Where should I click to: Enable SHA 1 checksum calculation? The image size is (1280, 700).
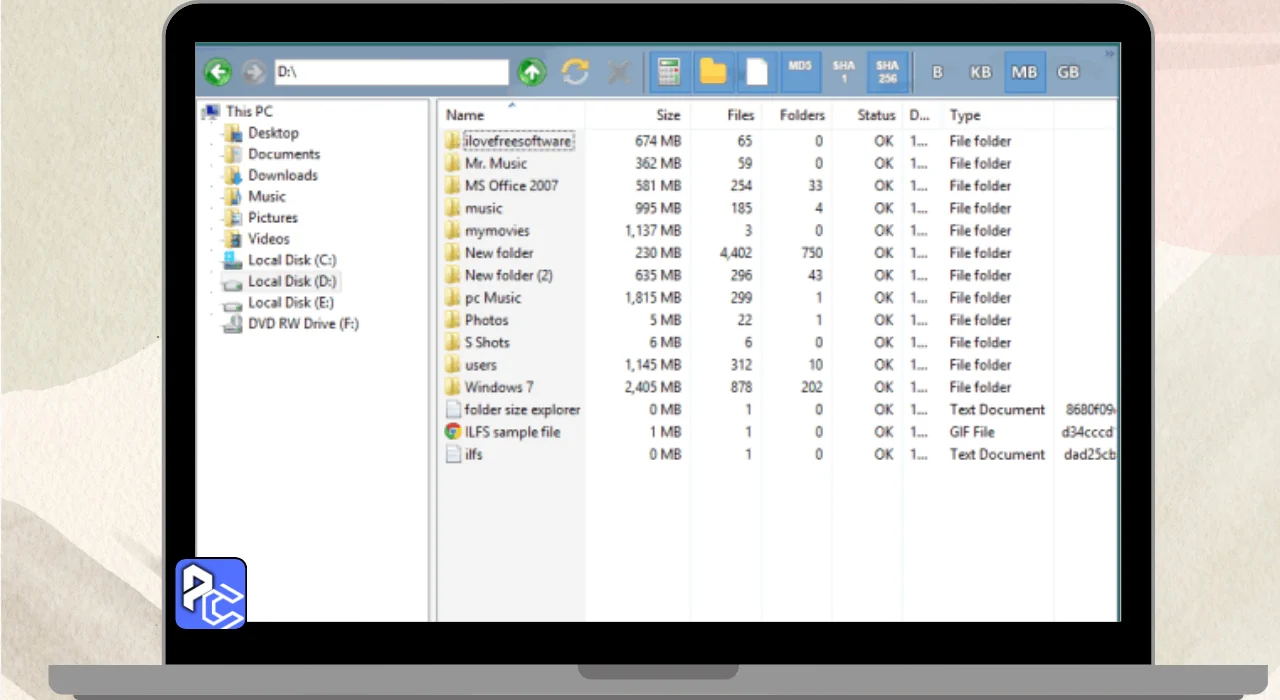pos(844,72)
